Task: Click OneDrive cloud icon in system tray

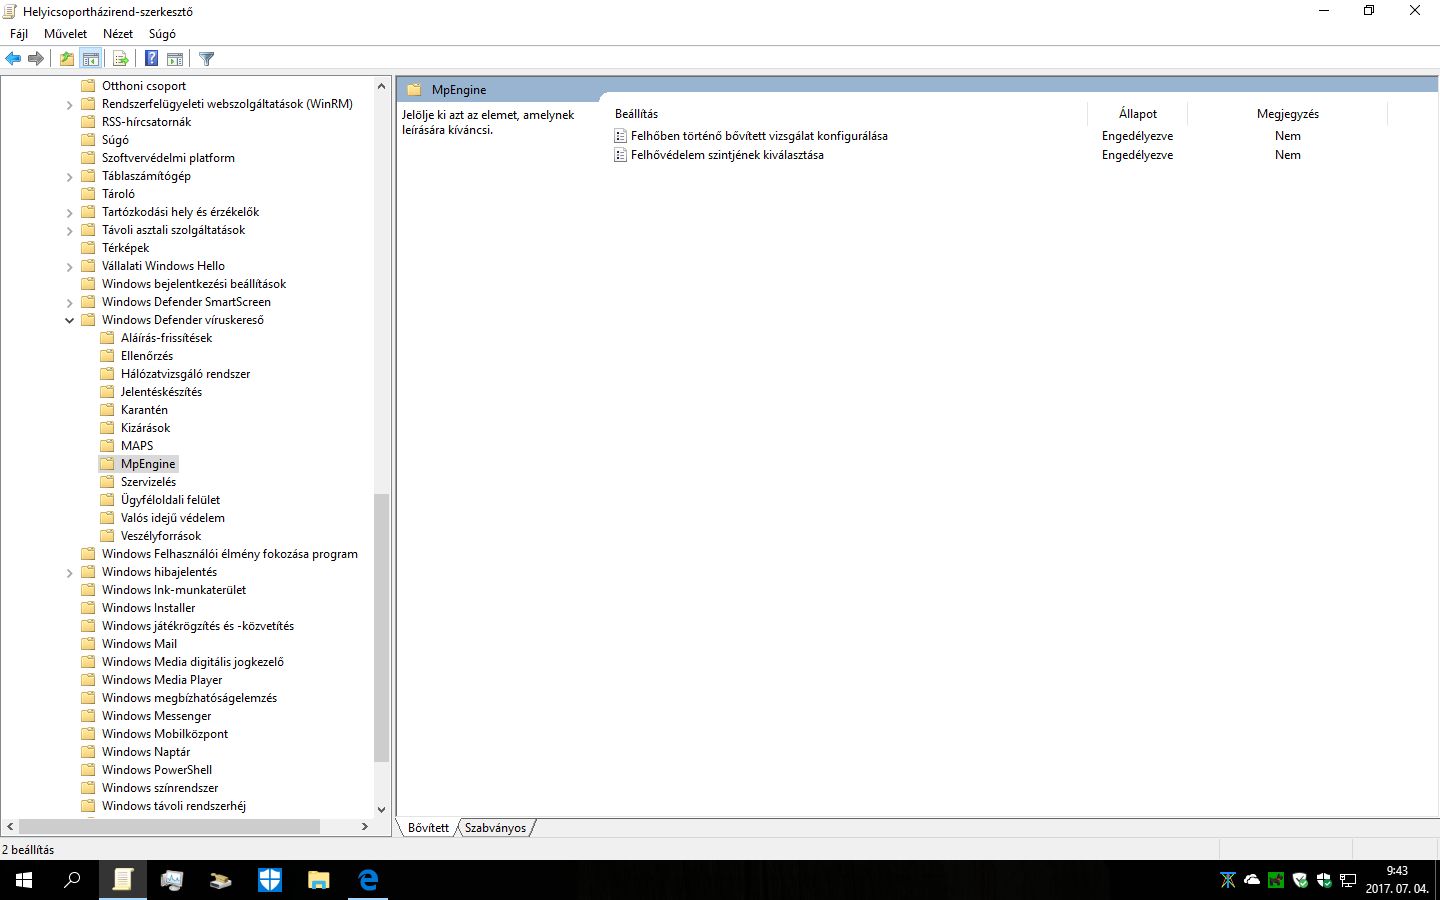Action: click(x=1252, y=880)
